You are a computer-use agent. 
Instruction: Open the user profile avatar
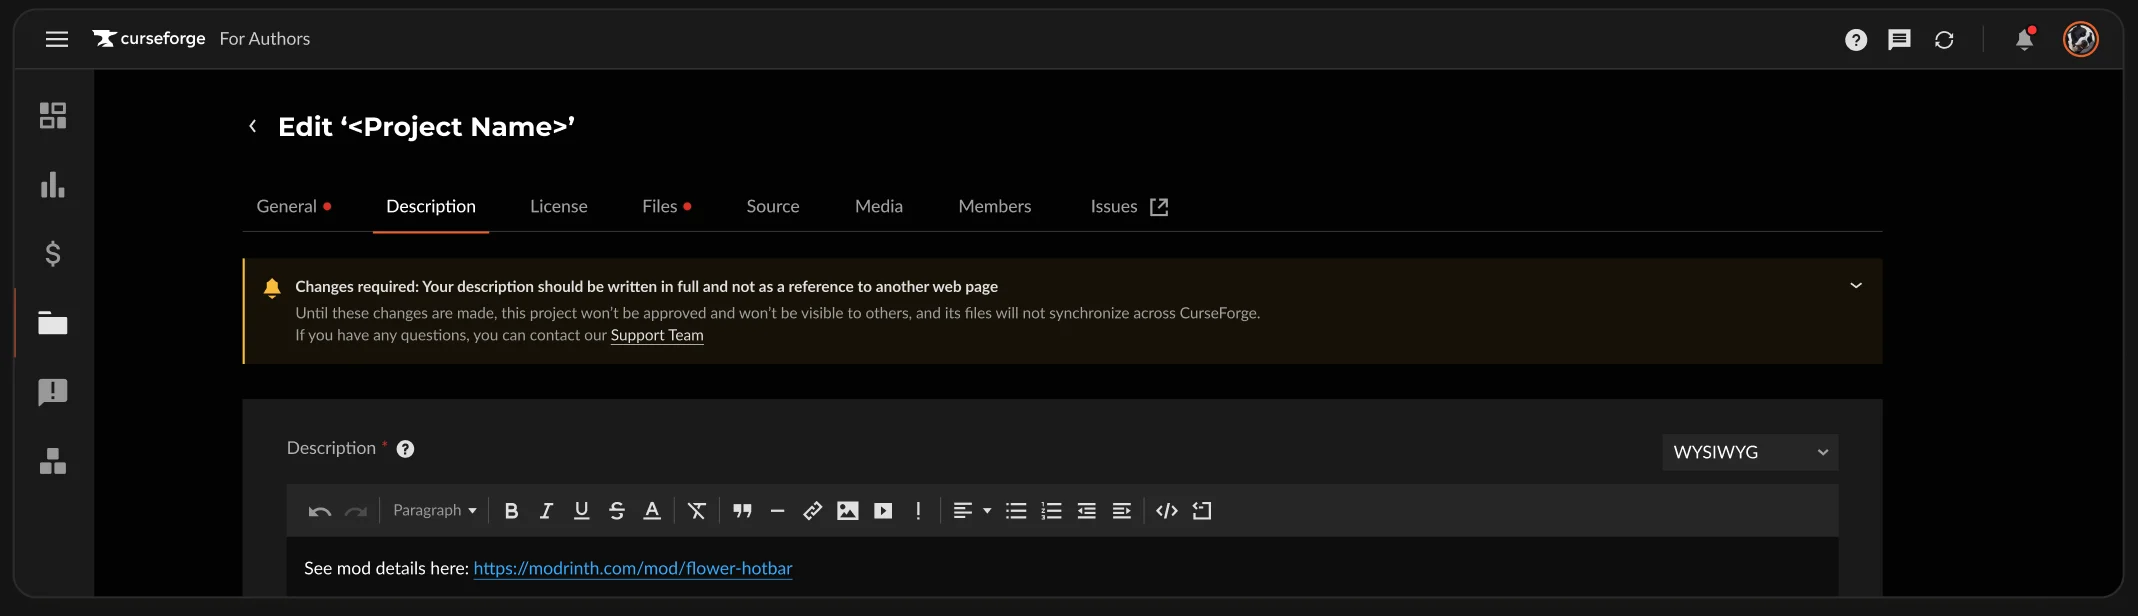coord(2081,39)
